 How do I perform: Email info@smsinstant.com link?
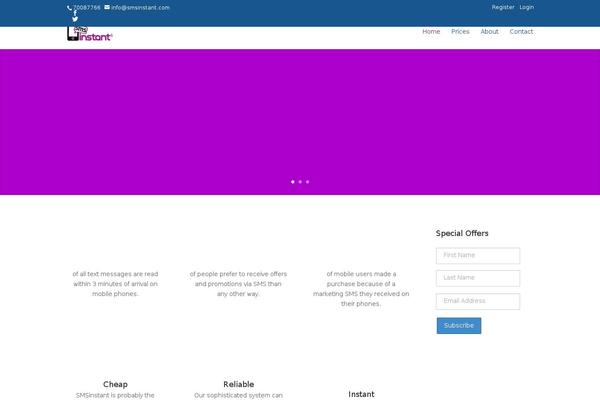pyautogui.click(x=140, y=8)
